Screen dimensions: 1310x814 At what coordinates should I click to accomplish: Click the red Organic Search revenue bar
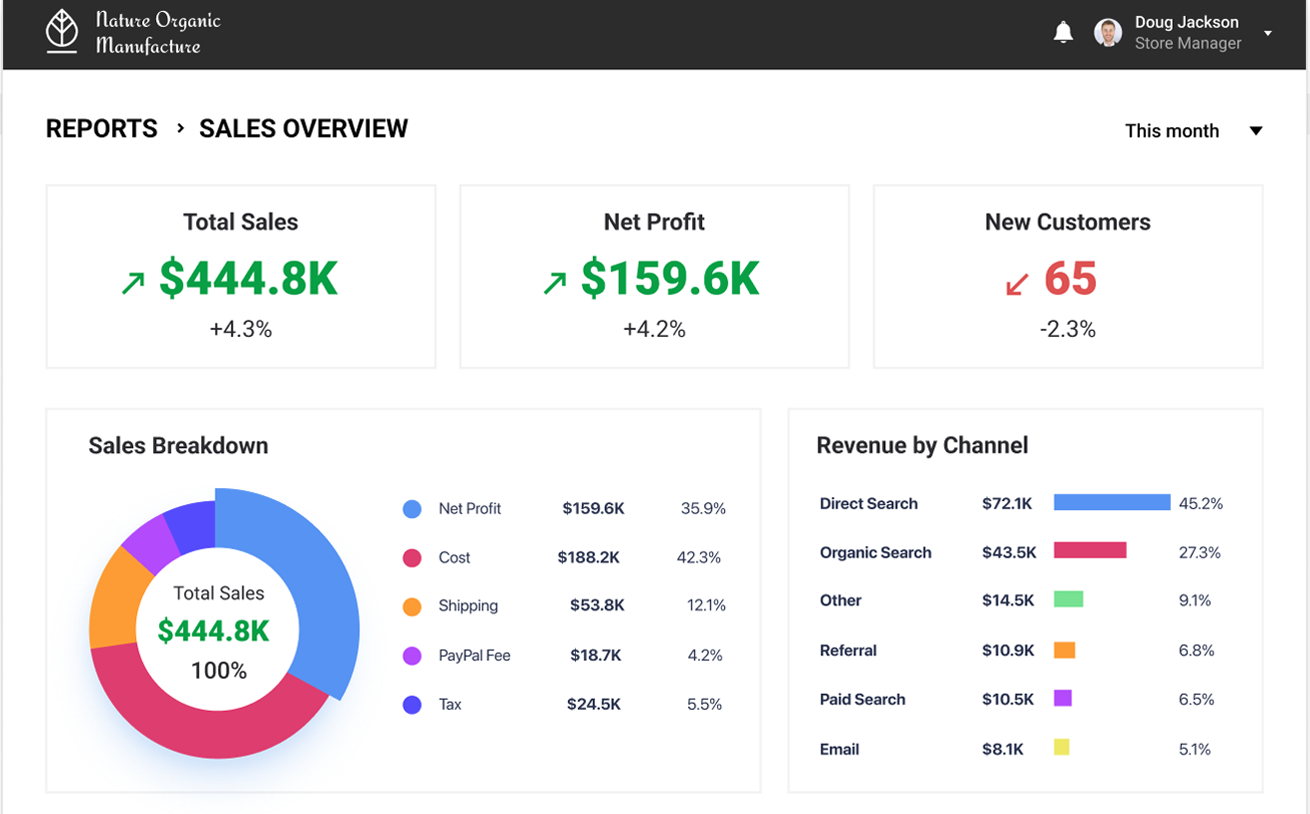1090,551
